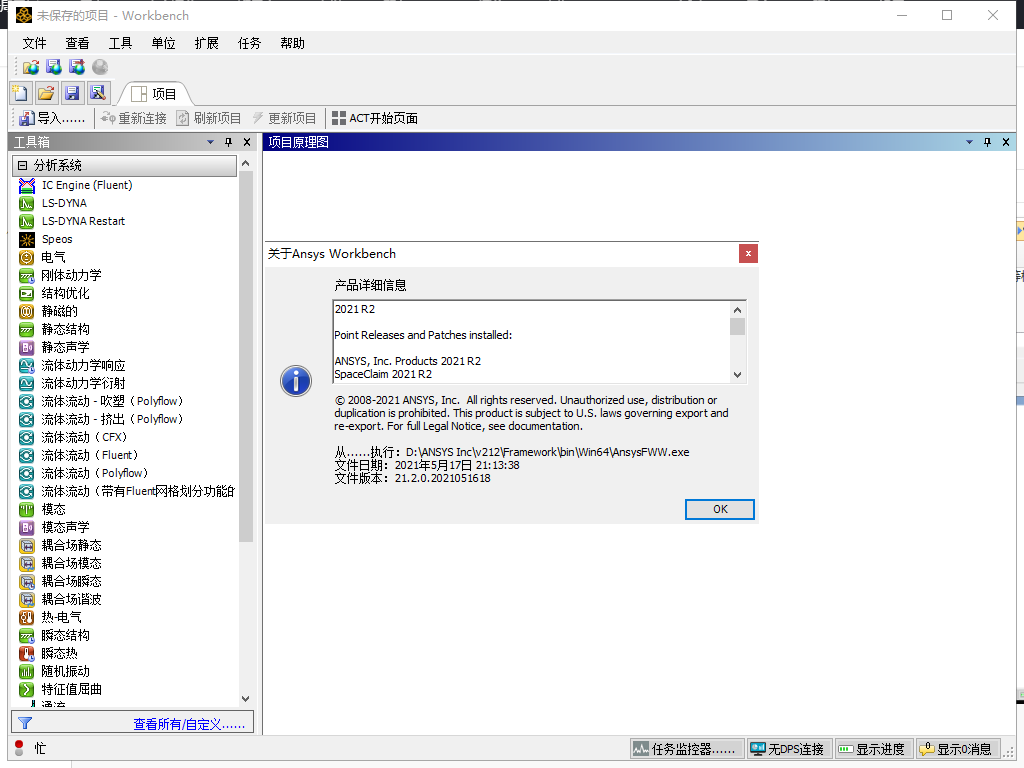
Task: Switch to the 项目 tab
Action: tap(155, 94)
